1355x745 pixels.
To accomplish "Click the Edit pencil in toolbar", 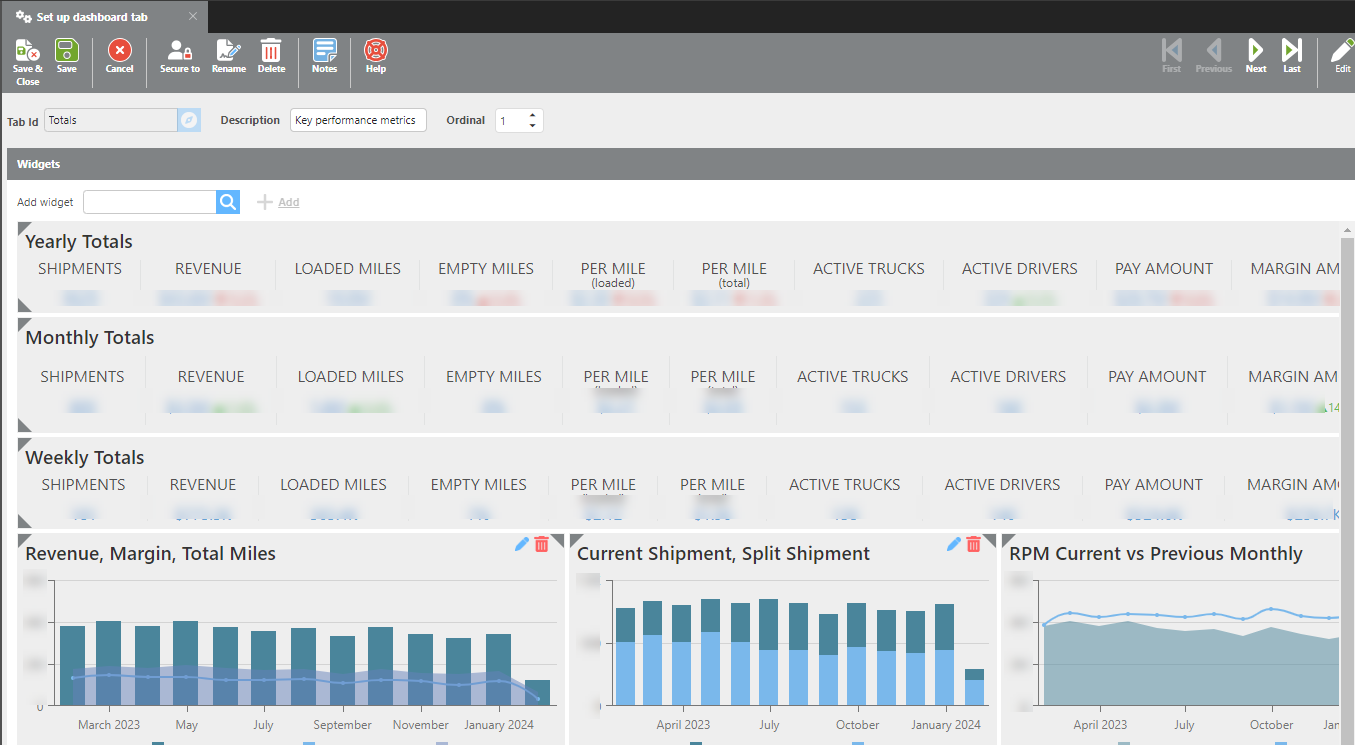I will tap(1342, 51).
